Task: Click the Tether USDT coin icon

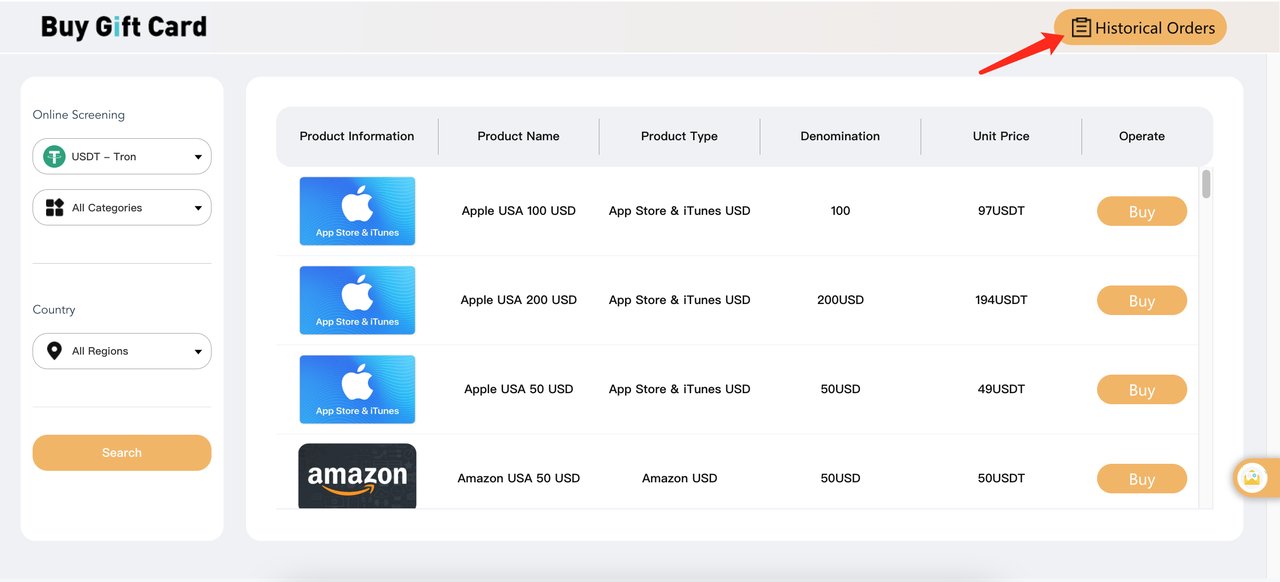Action: tap(54, 157)
